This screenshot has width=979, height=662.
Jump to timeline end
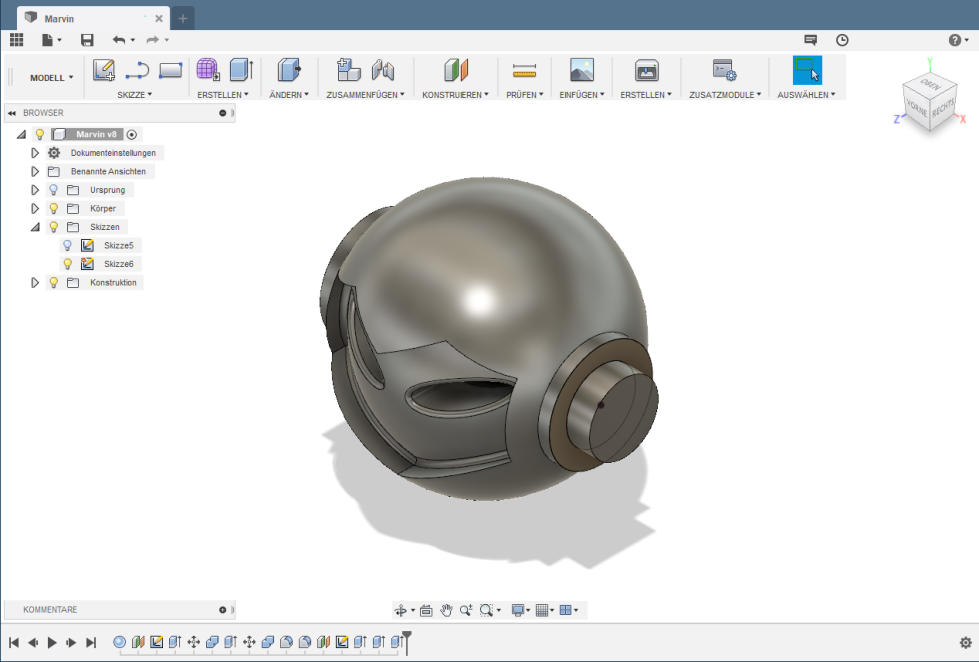pyautogui.click(x=91, y=642)
